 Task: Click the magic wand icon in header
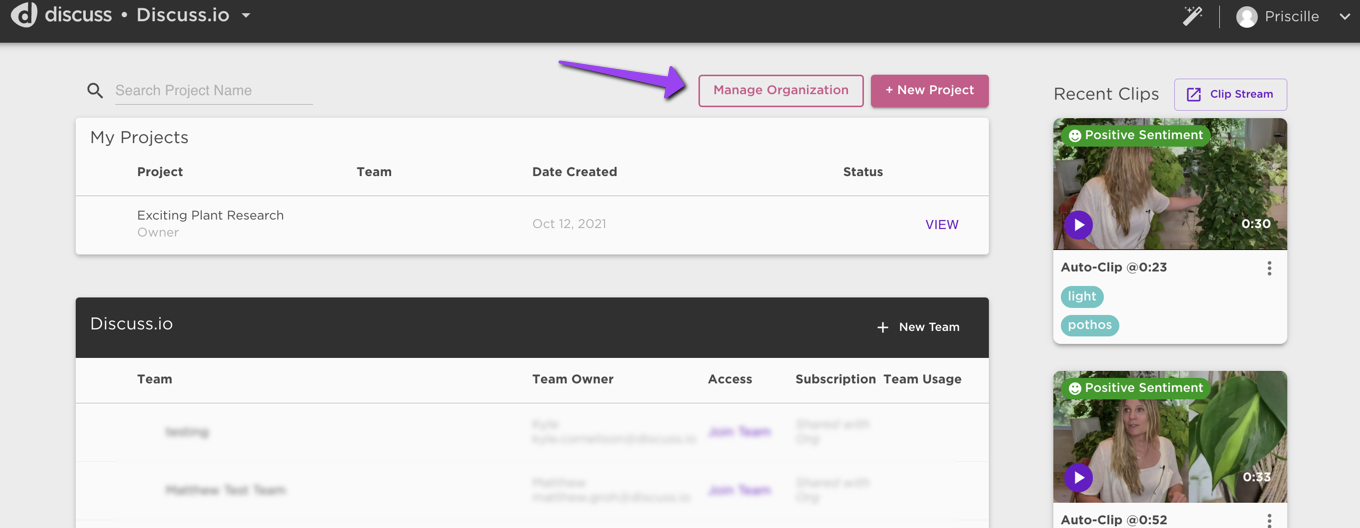click(x=1192, y=16)
